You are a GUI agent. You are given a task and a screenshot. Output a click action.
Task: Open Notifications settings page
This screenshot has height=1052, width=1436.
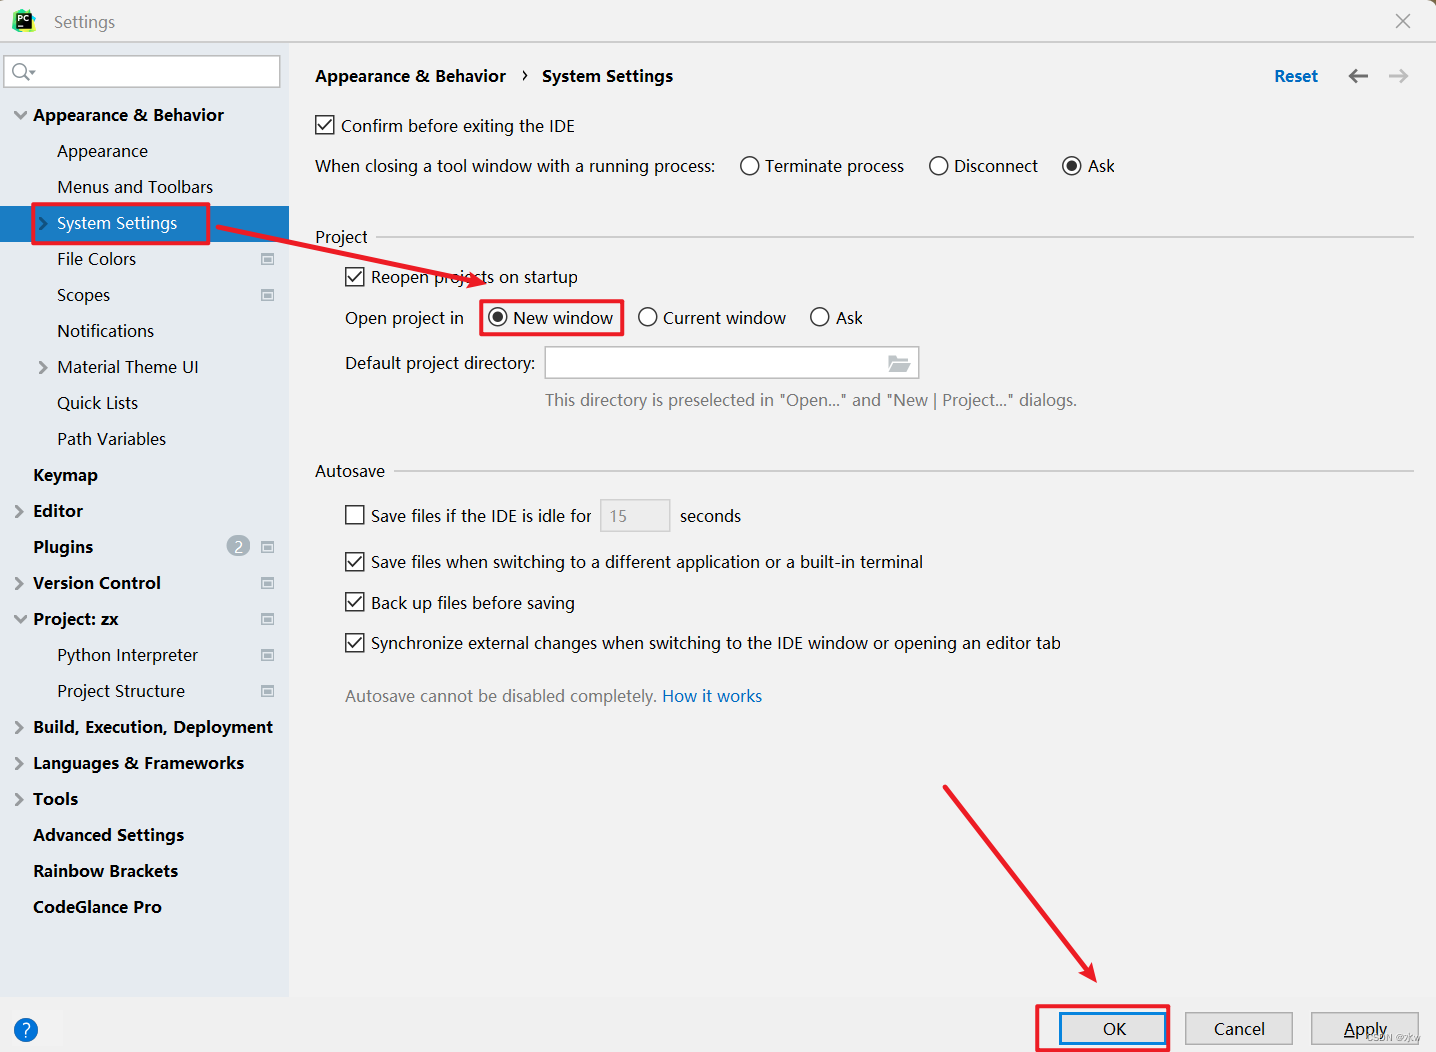(x=105, y=331)
